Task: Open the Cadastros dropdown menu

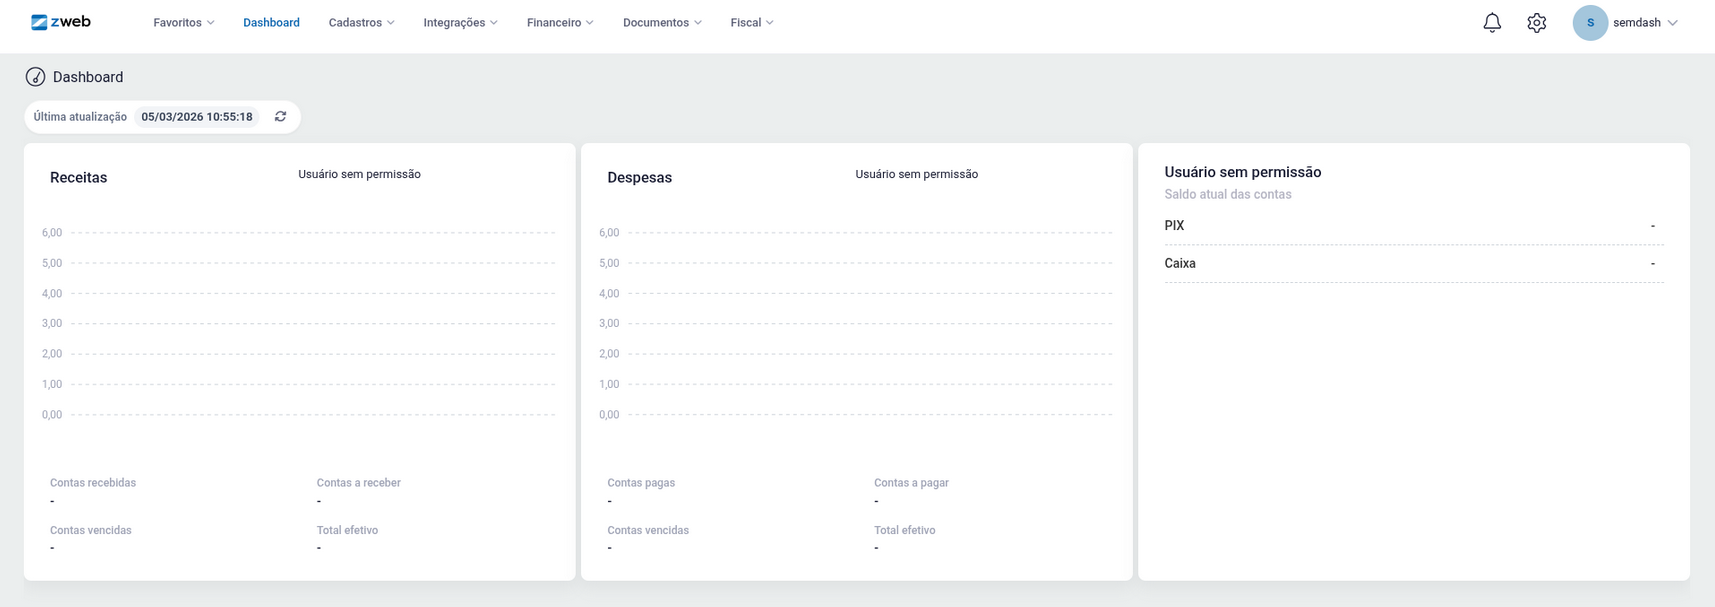Action: click(361, 22)
